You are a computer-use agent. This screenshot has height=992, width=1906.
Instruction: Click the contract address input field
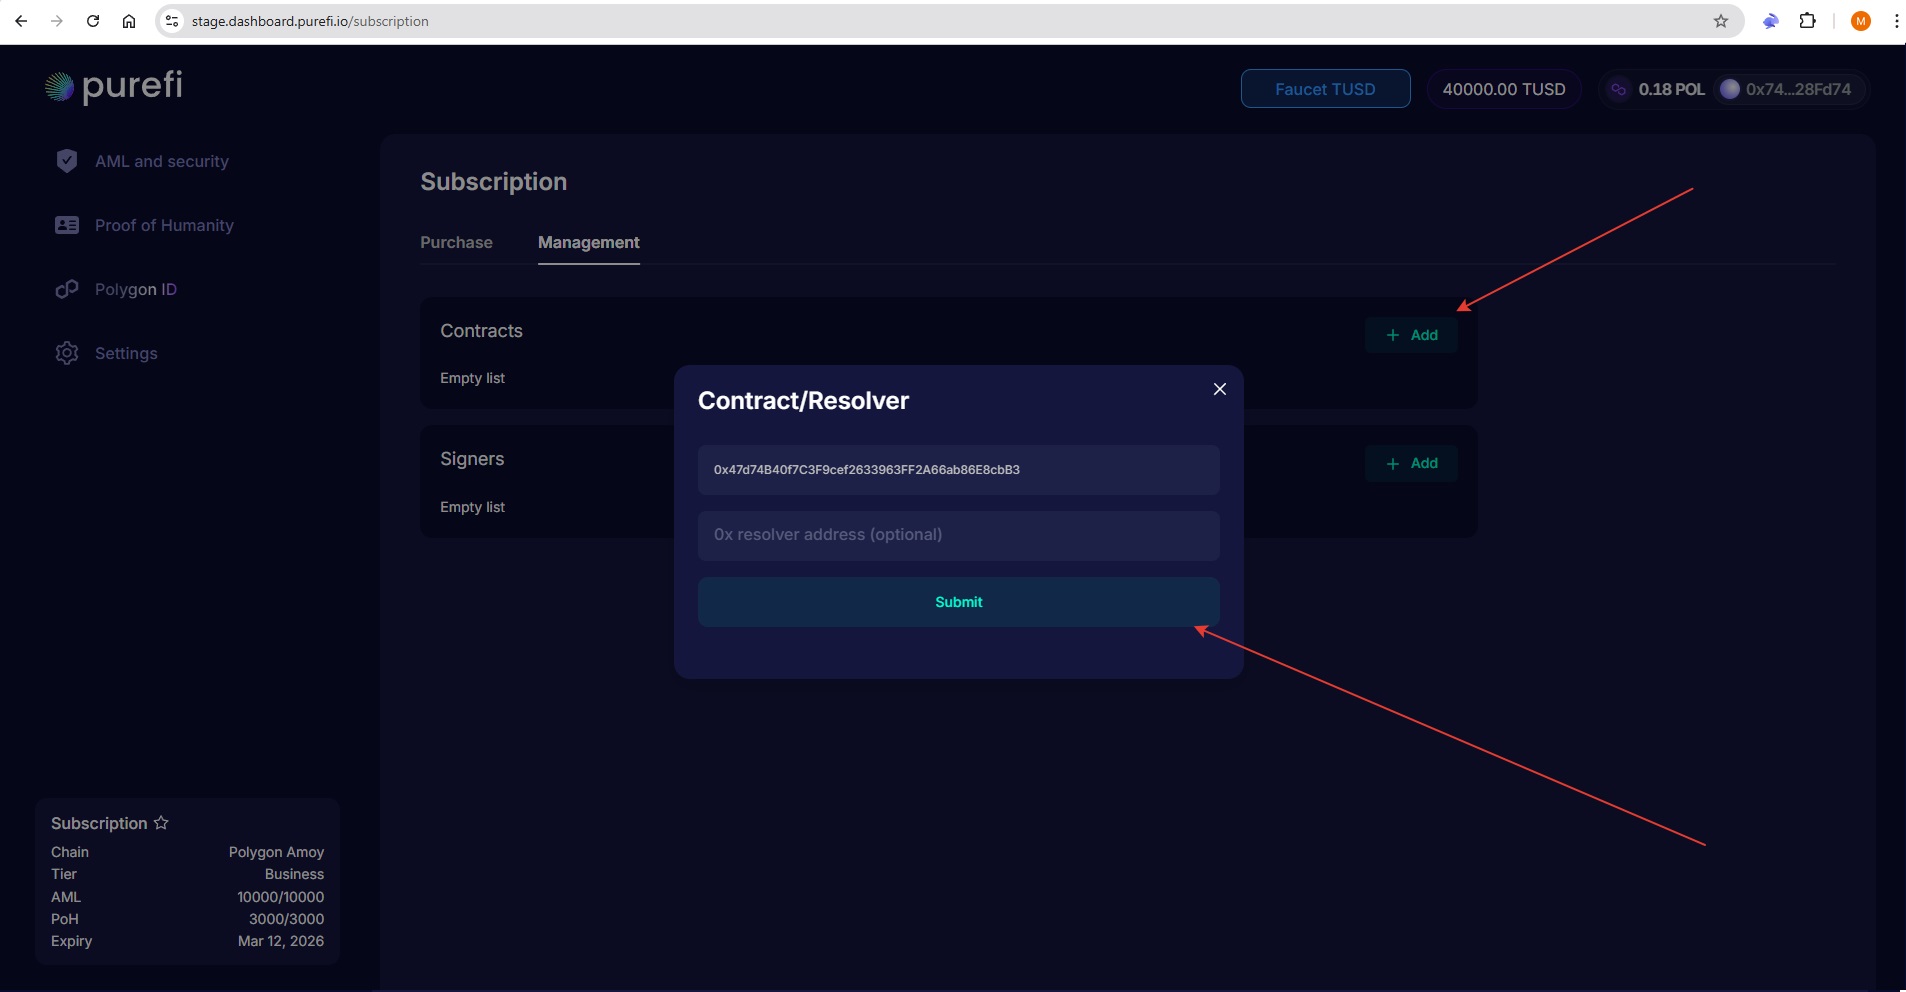(x=958, y=470)
